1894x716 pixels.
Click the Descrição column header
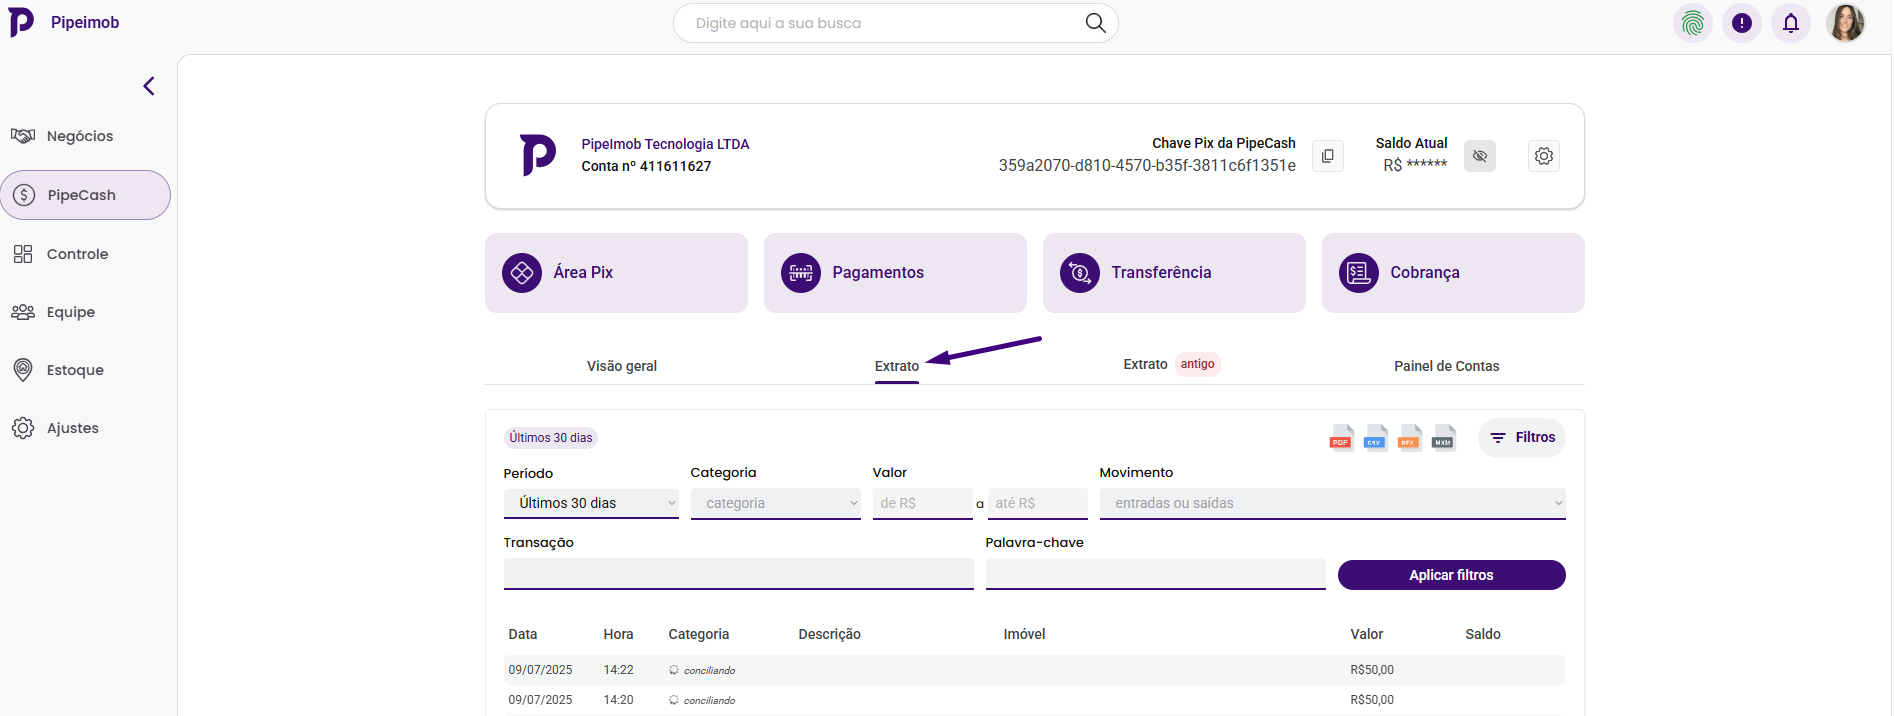tap(829, 634)
